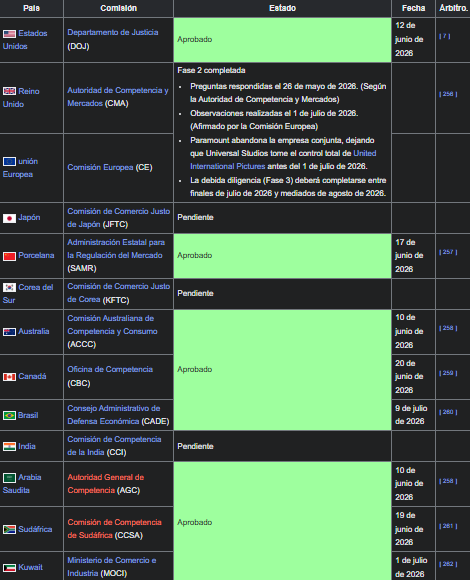Click the South Korea flag icon
Image resolution: width=470 pixels, height=580 pixels.
9,287
